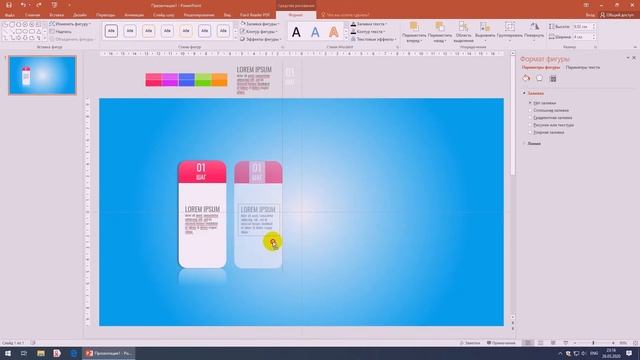Undo the last action
Image resolution: width=640 pixels, height=360 pixels.
pos(23,5)
